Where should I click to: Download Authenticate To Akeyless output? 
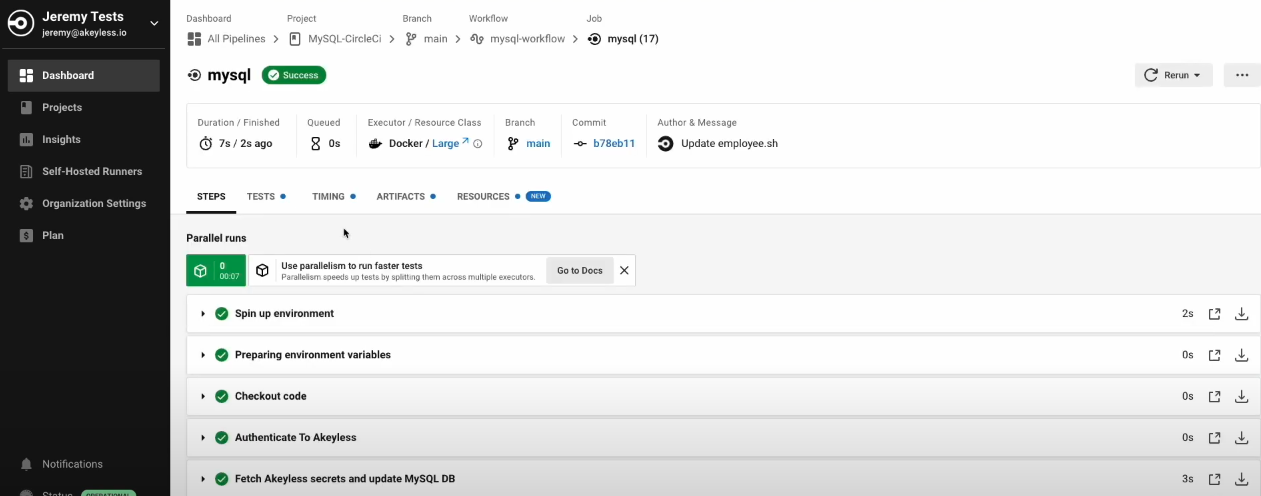[x=1241, y=437]
